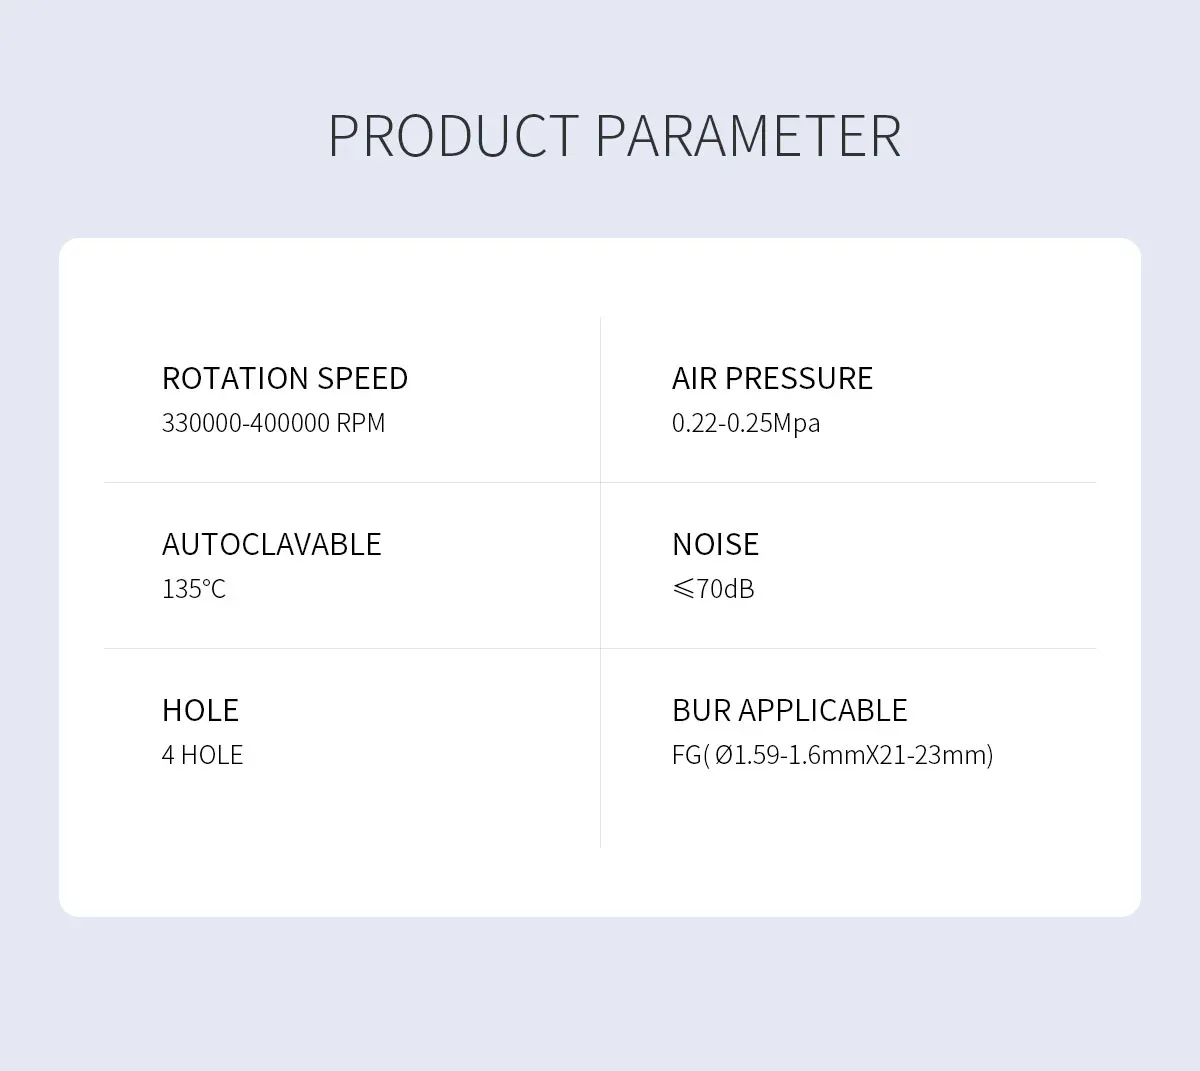Click the 0.22-0.25Mpa pressure value

[746, 423]
